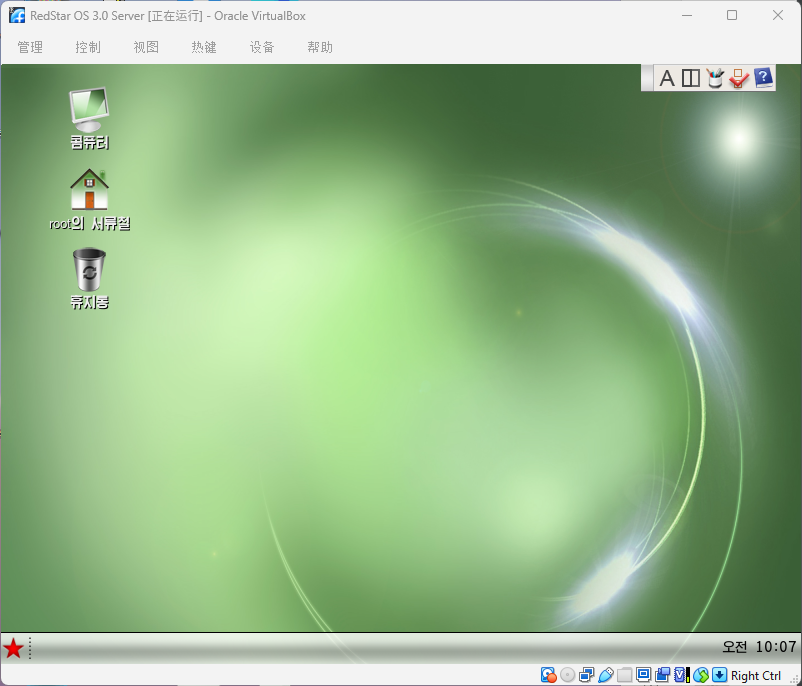Image resolution: width=802 pixels, height=686 pixels.
Task: Open the 管理 menu
Action: pyautogui.click(x=30, y=47)
